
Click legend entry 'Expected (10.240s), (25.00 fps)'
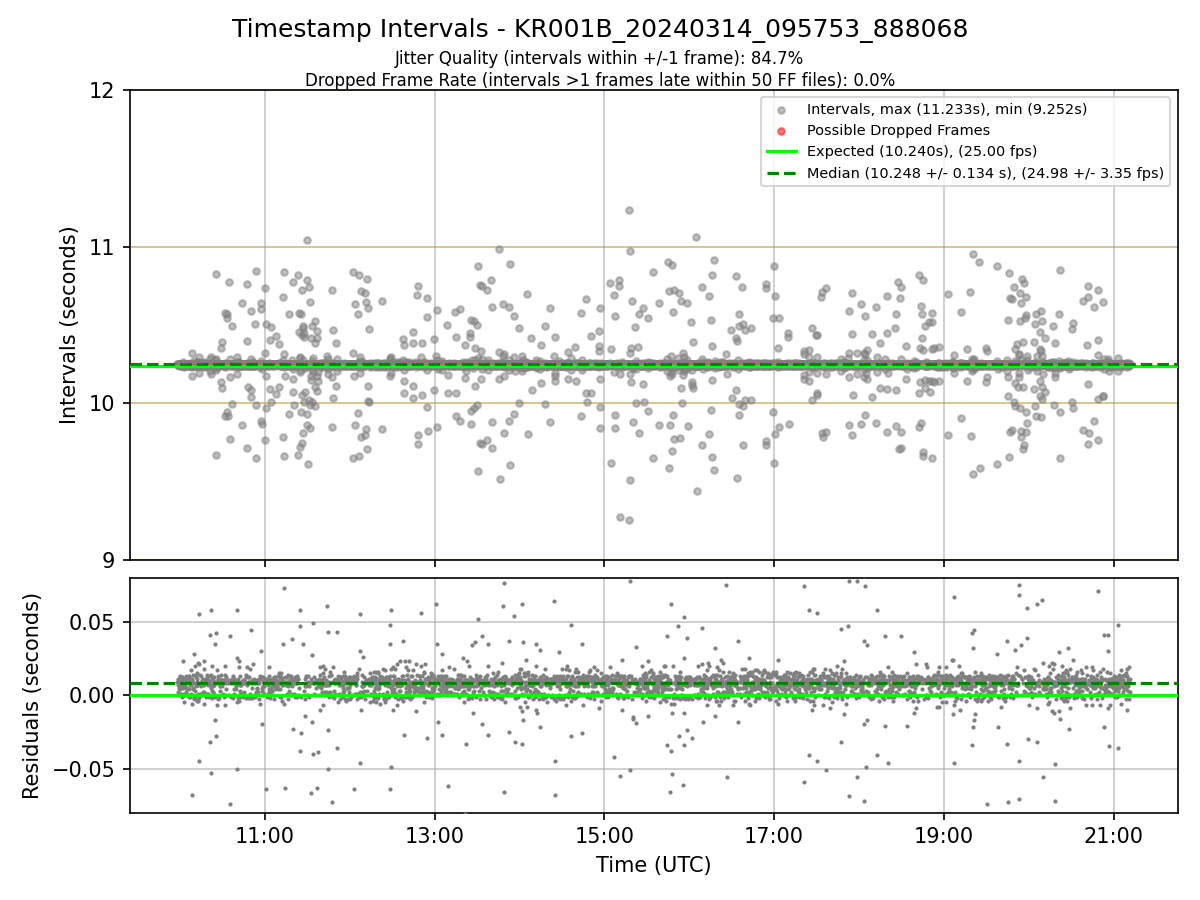(922, 151)
